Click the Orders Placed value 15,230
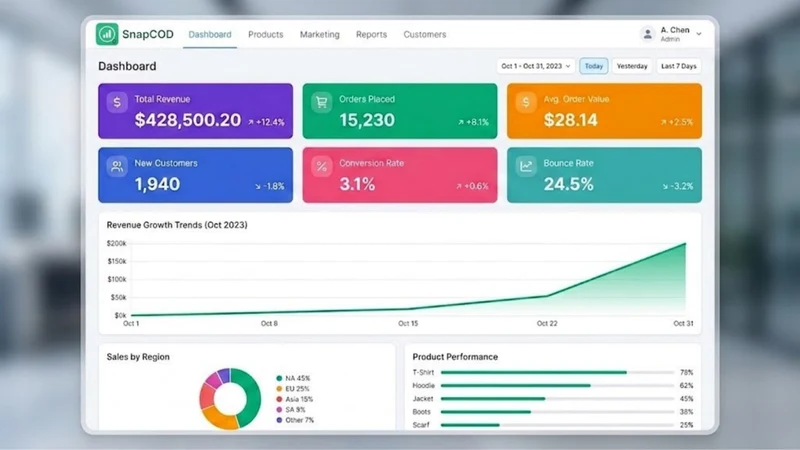 click(367, 120)
